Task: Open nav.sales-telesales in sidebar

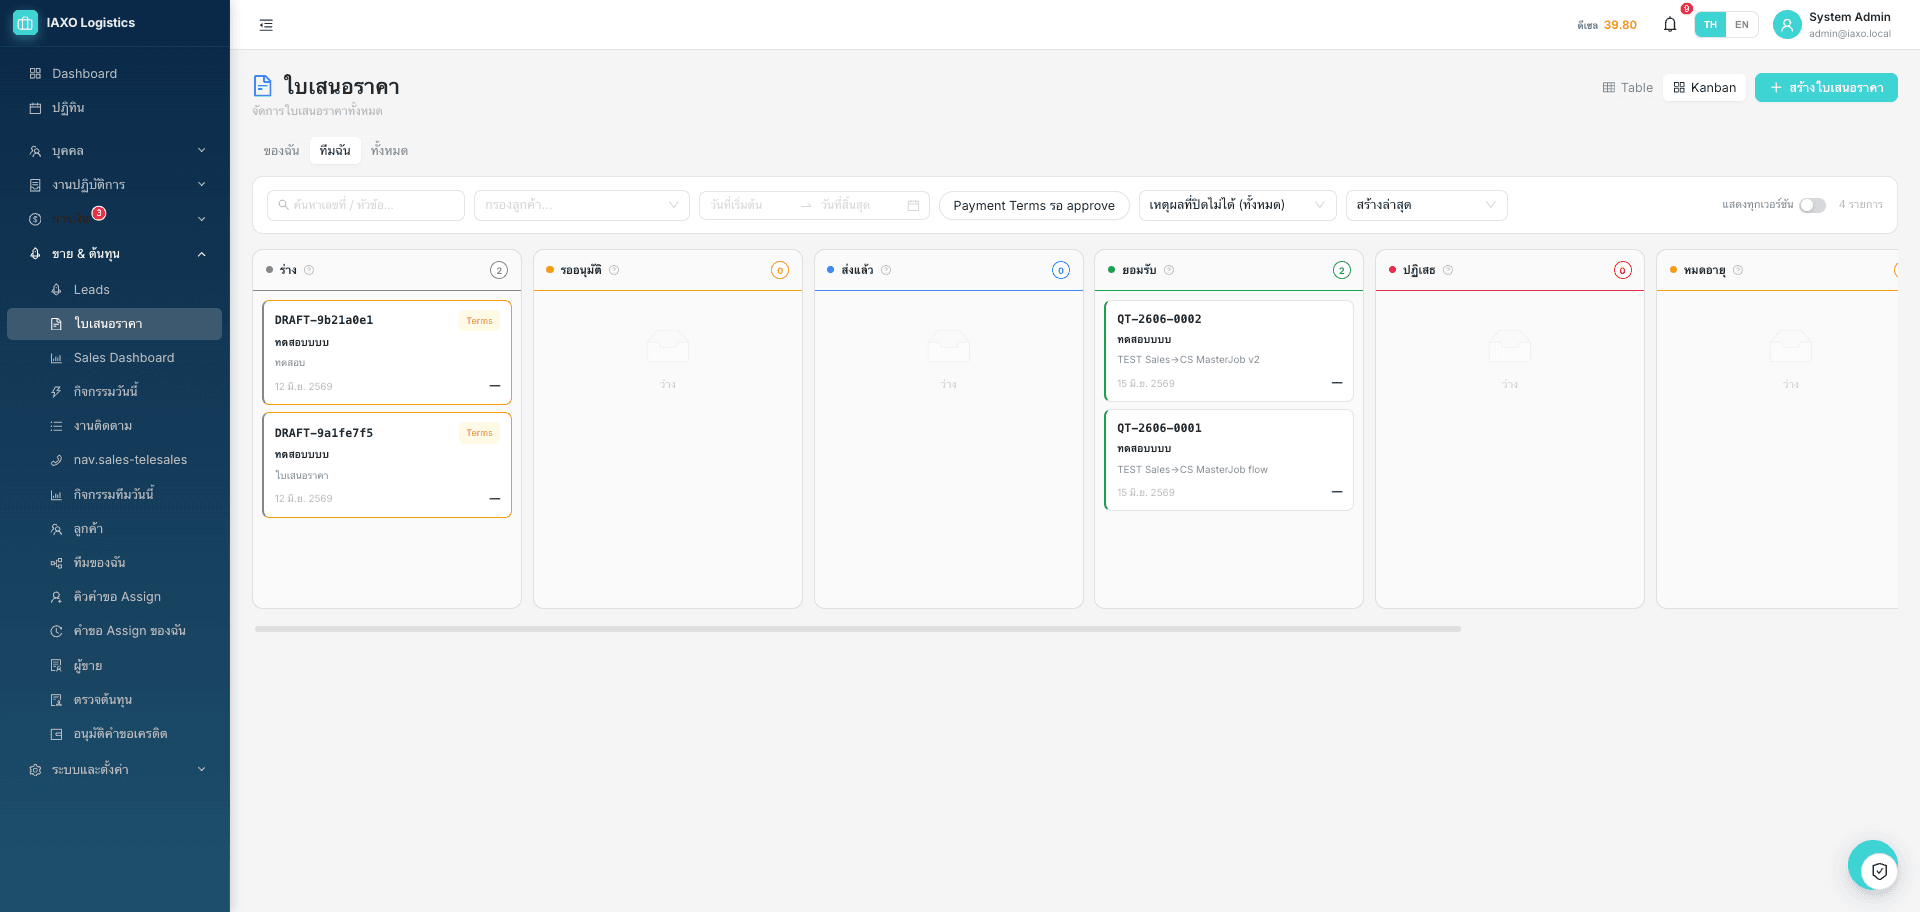Action: click(x=115, y=460)
